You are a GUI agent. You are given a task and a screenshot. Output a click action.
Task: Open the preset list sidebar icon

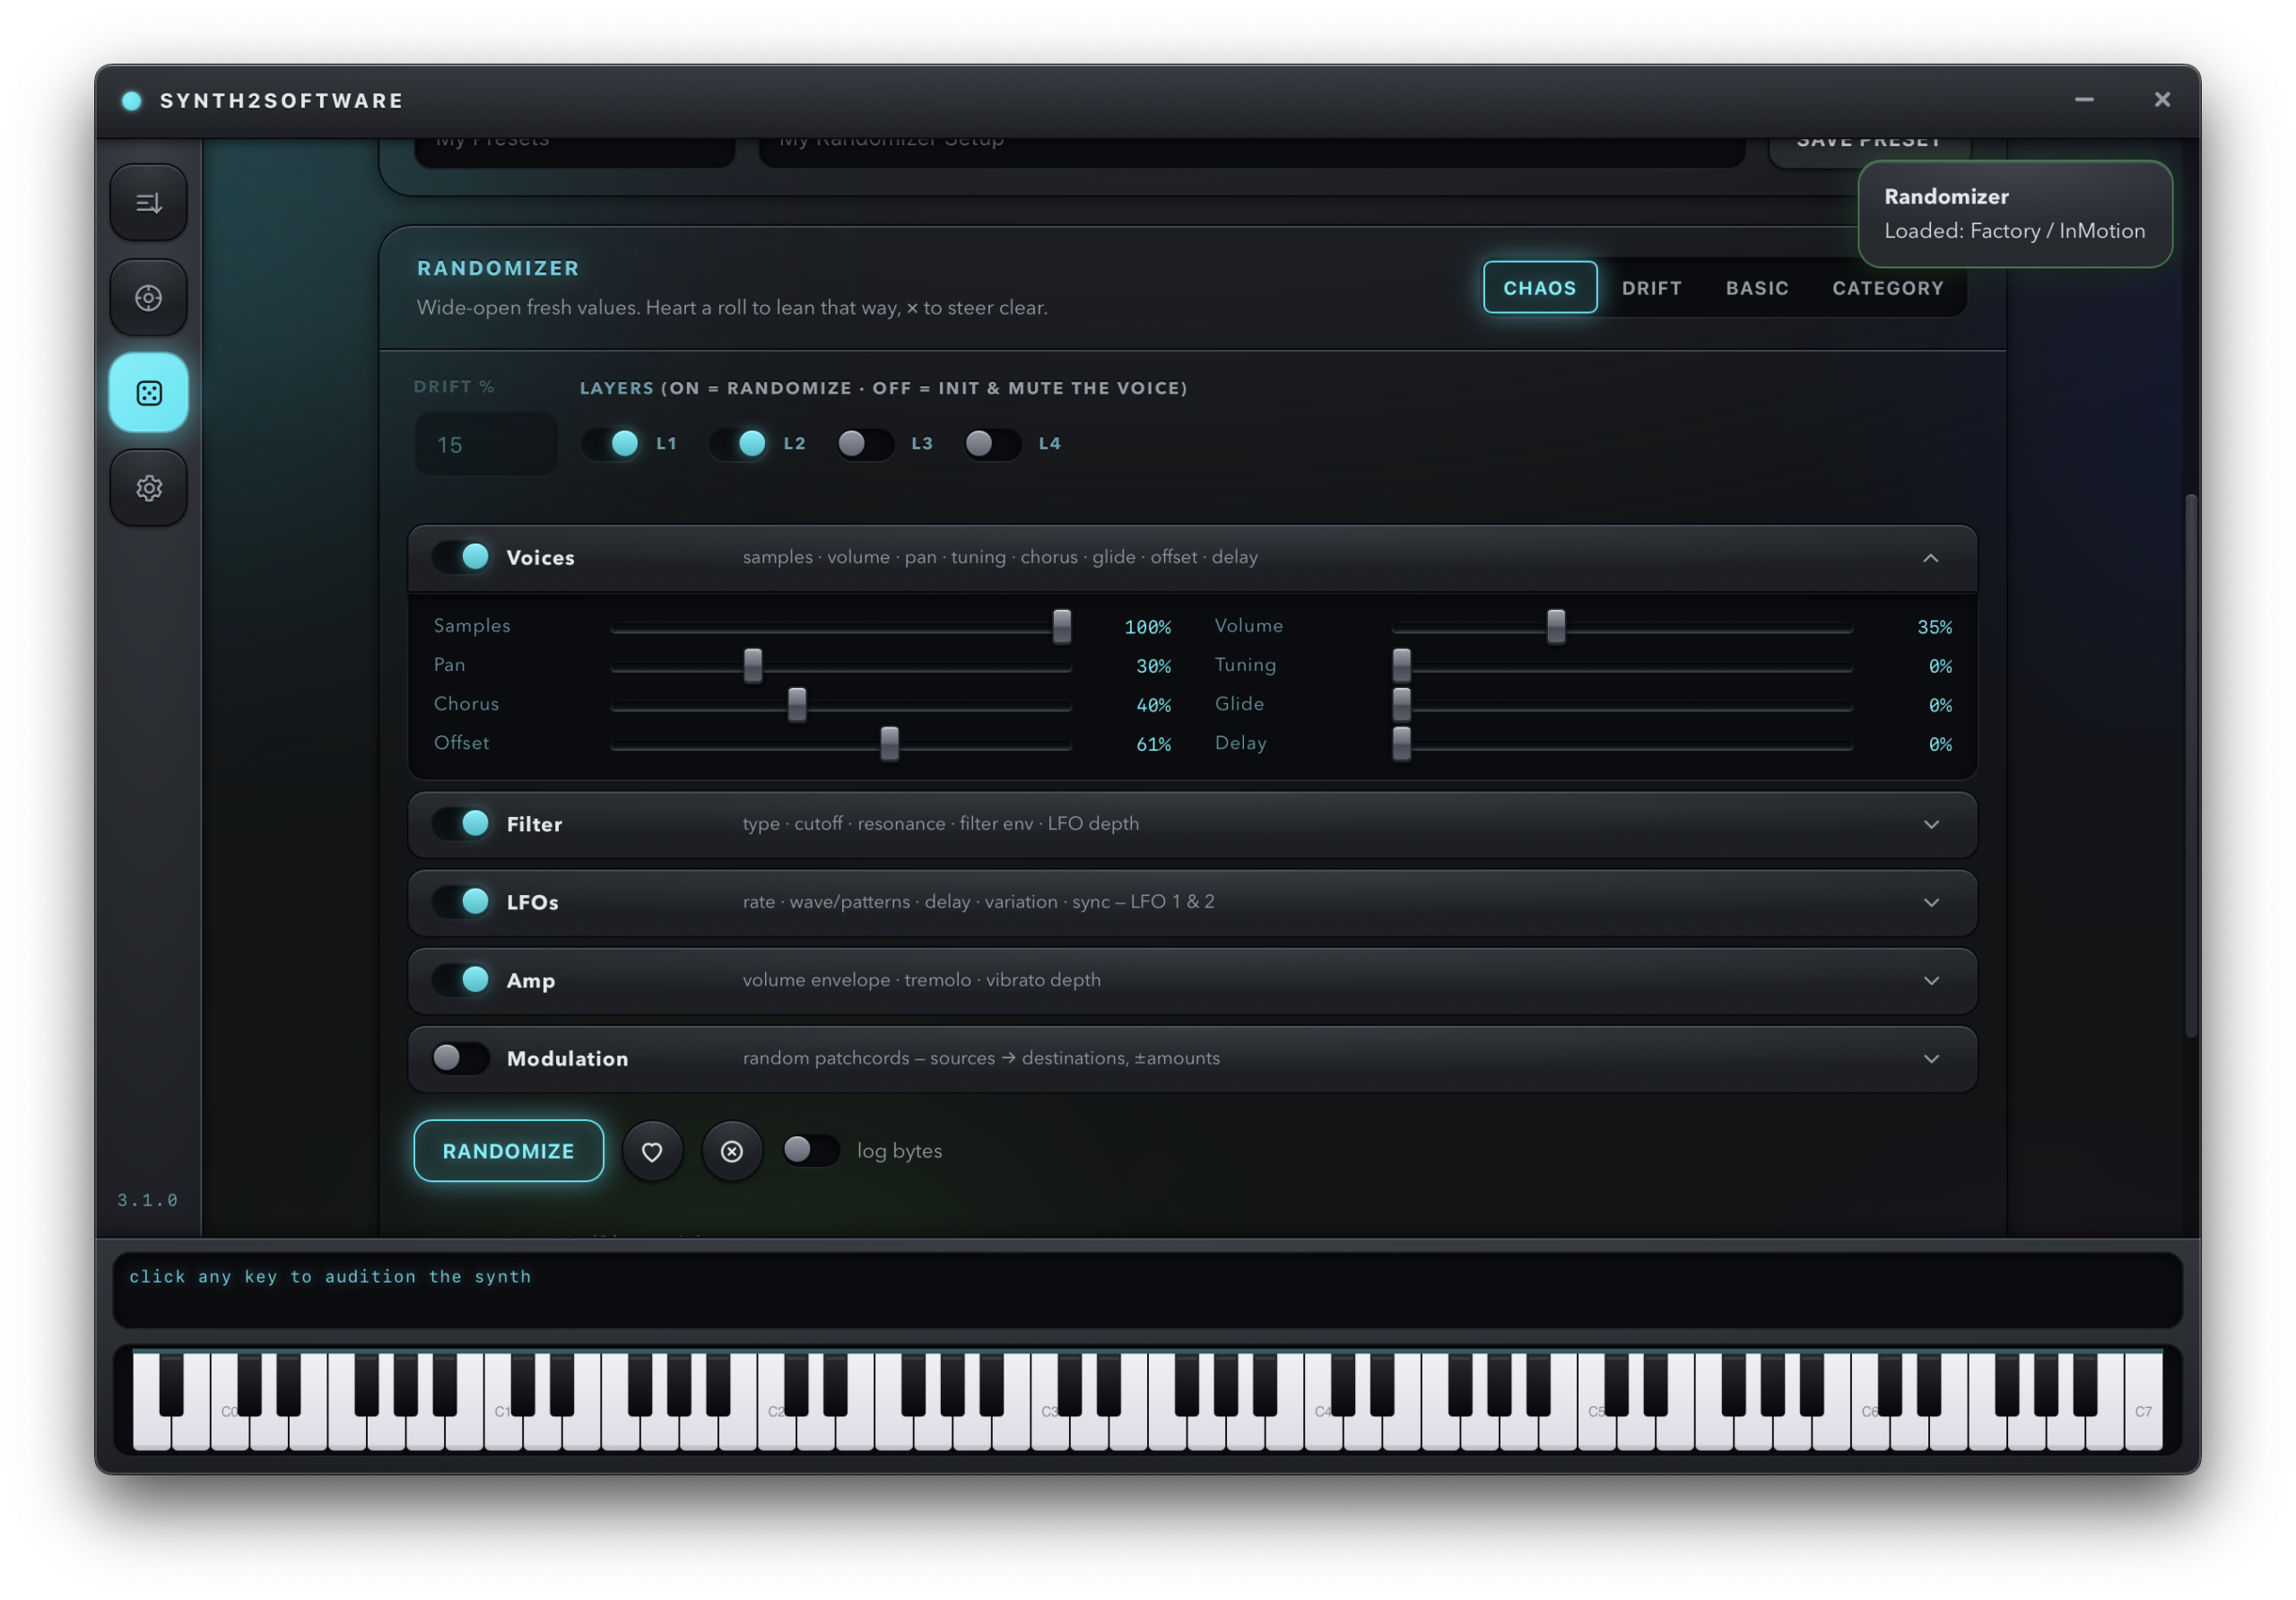pyautogui.click(x=148, y=203)
